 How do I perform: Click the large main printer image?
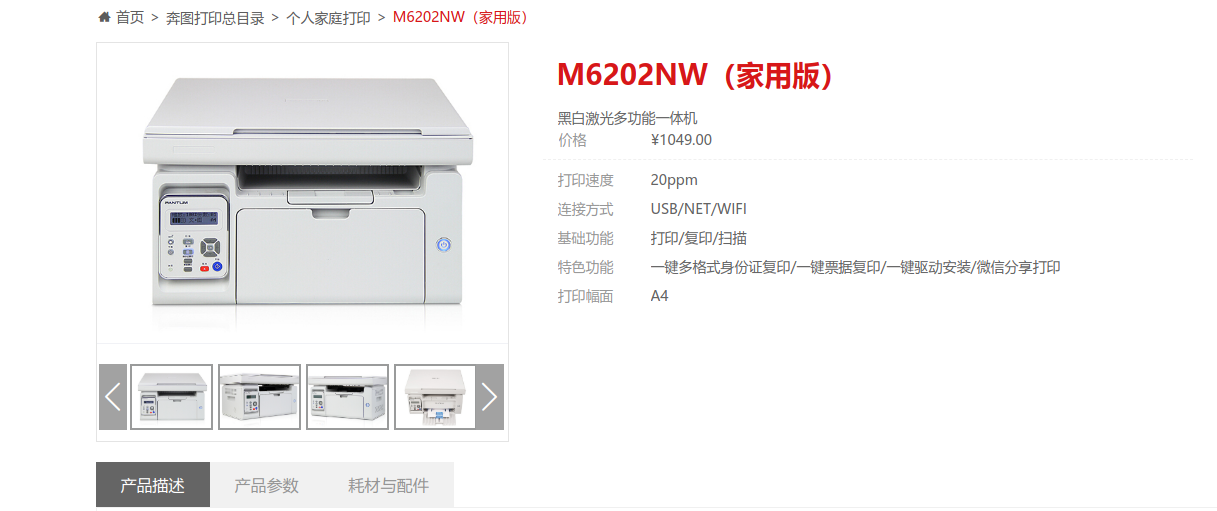pyautogui.click(x=303, y=193)
